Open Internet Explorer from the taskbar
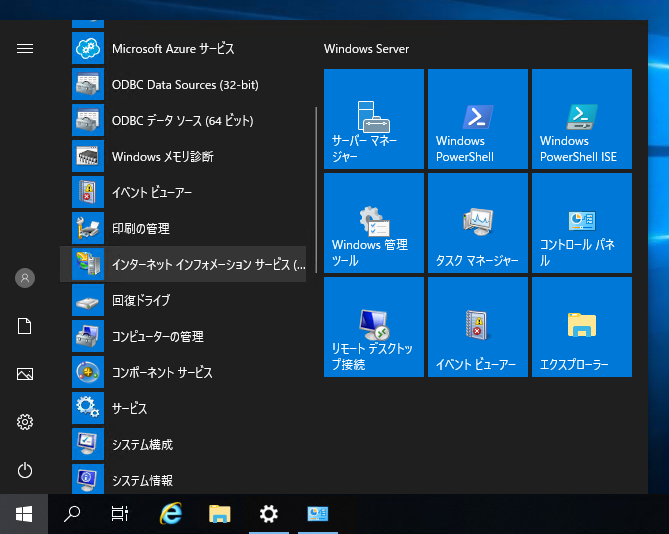Viewport: 669px width, 534px height. click(x=171, y=514)
